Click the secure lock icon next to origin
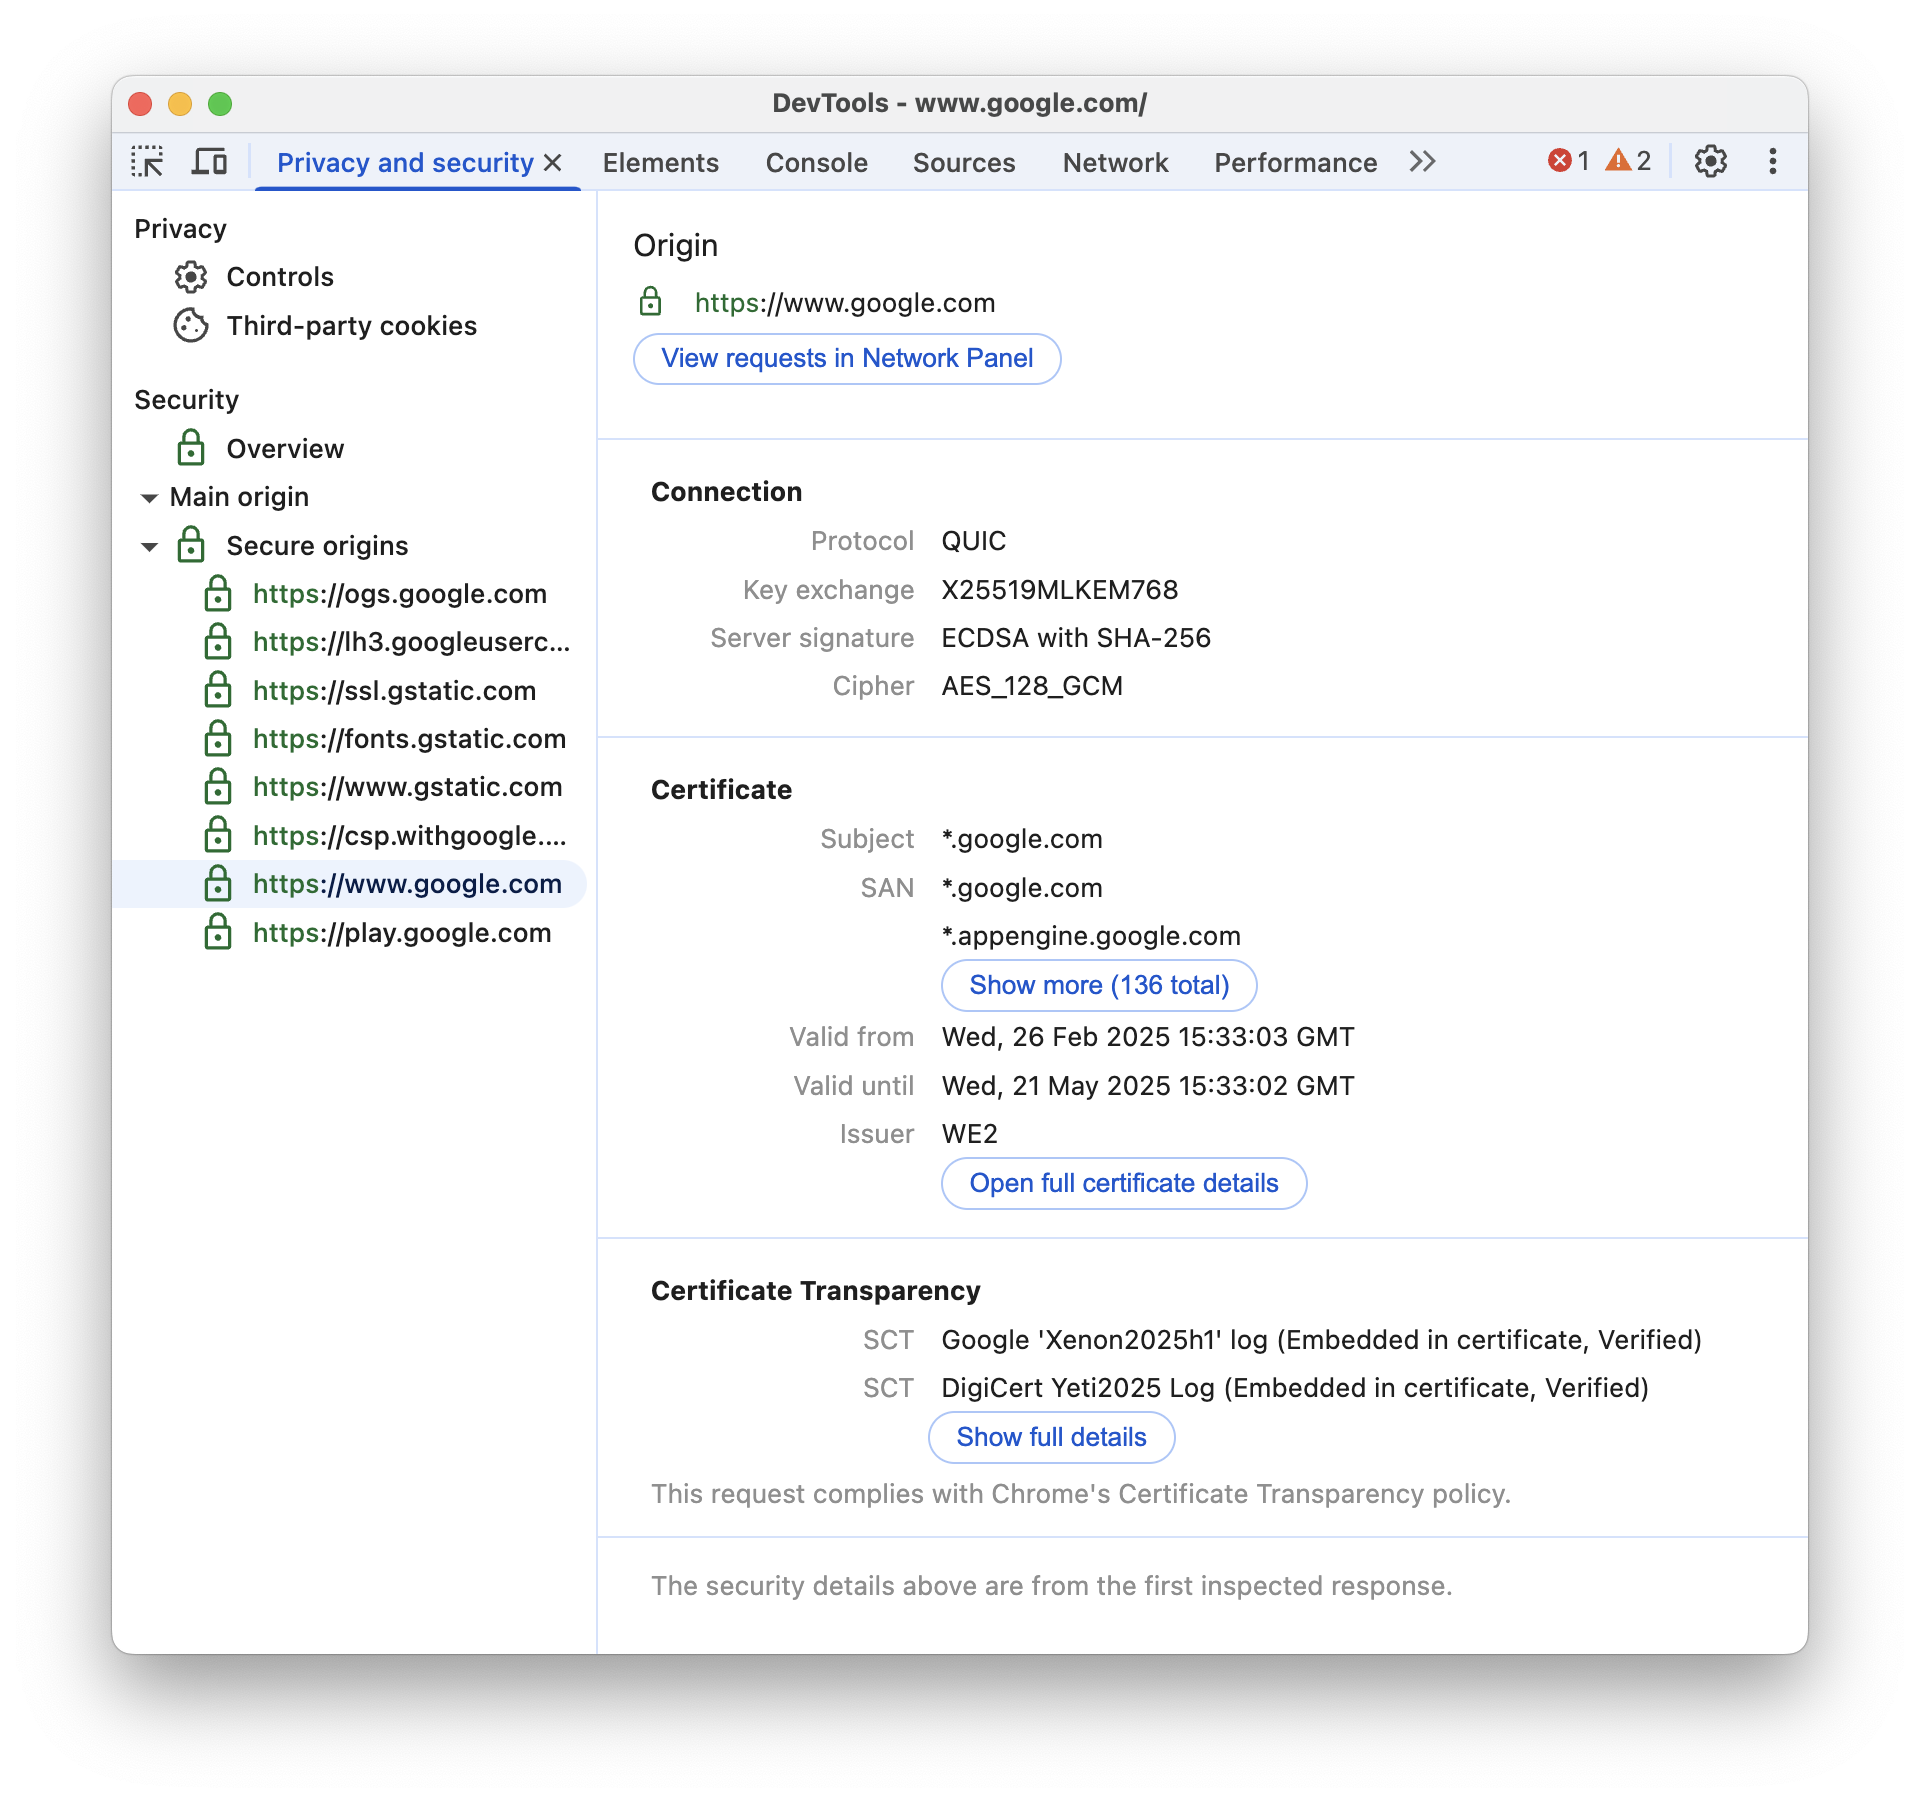1920x1802 pixels. [x=650, y=301]
